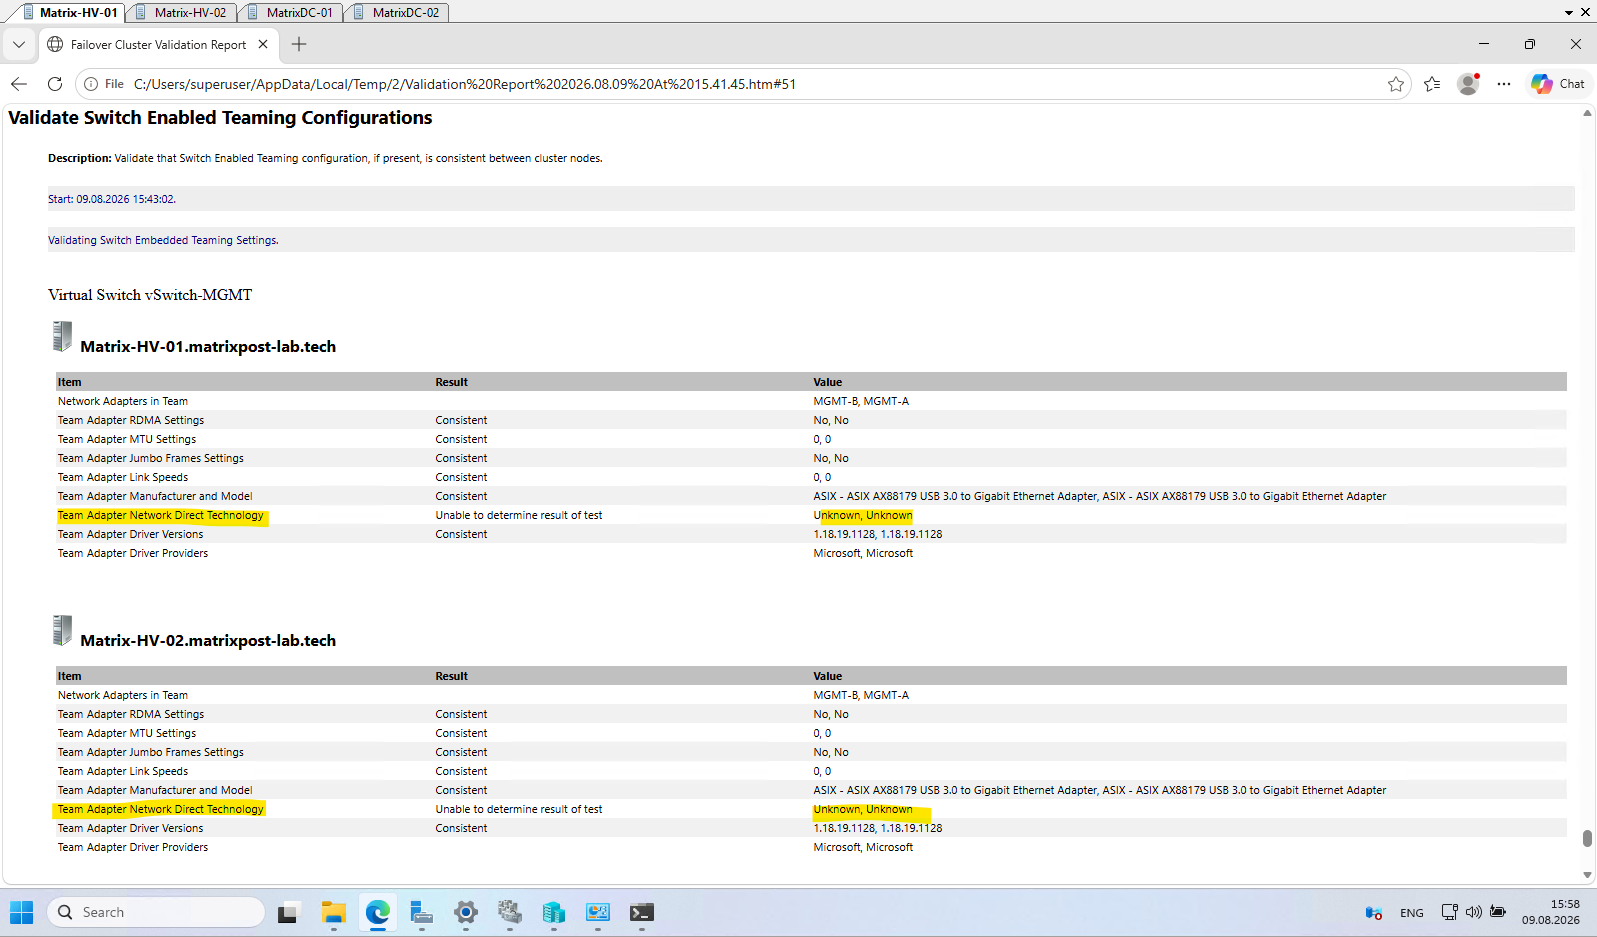This screenshot has height=937, width=1597.
Task: Click 'Team Adapter Link Speeds' in Matrix-HV-02 table
Action: click(x=123, y=772)
